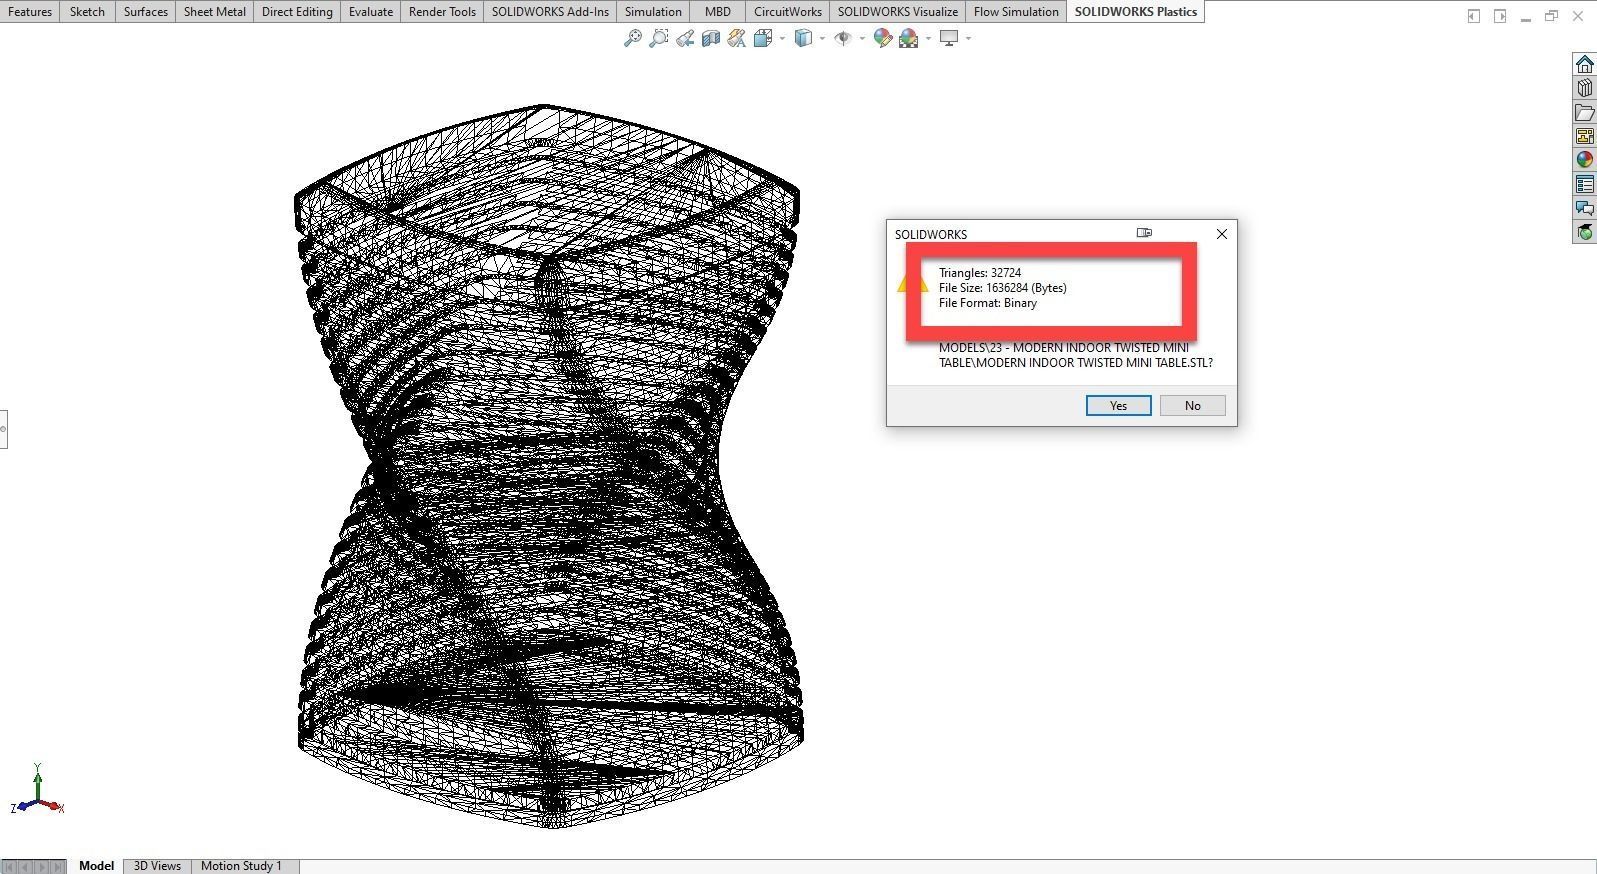This screenshot has width=1597, height=874.
Task: Open the Flow Simulation tab
Action: (1016, 12)
